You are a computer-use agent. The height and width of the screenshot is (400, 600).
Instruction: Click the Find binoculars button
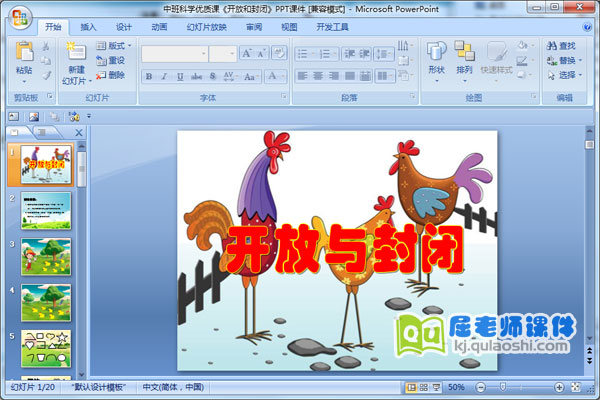[x=561, y=46]
